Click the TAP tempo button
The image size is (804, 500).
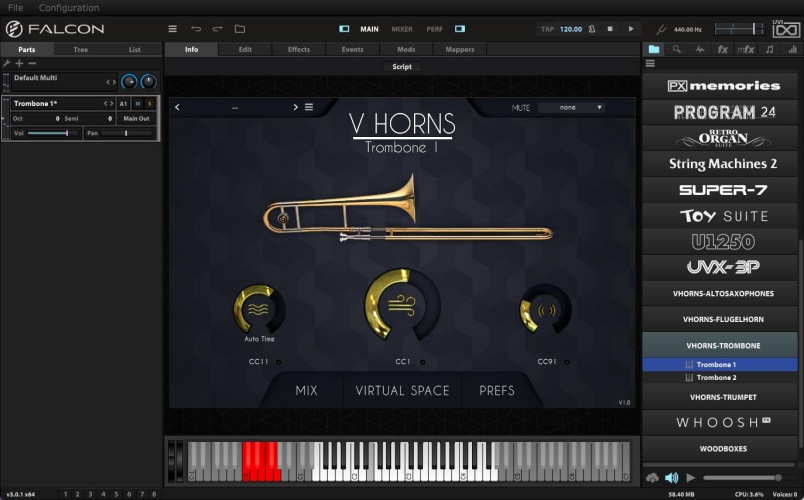coord(547,29)
